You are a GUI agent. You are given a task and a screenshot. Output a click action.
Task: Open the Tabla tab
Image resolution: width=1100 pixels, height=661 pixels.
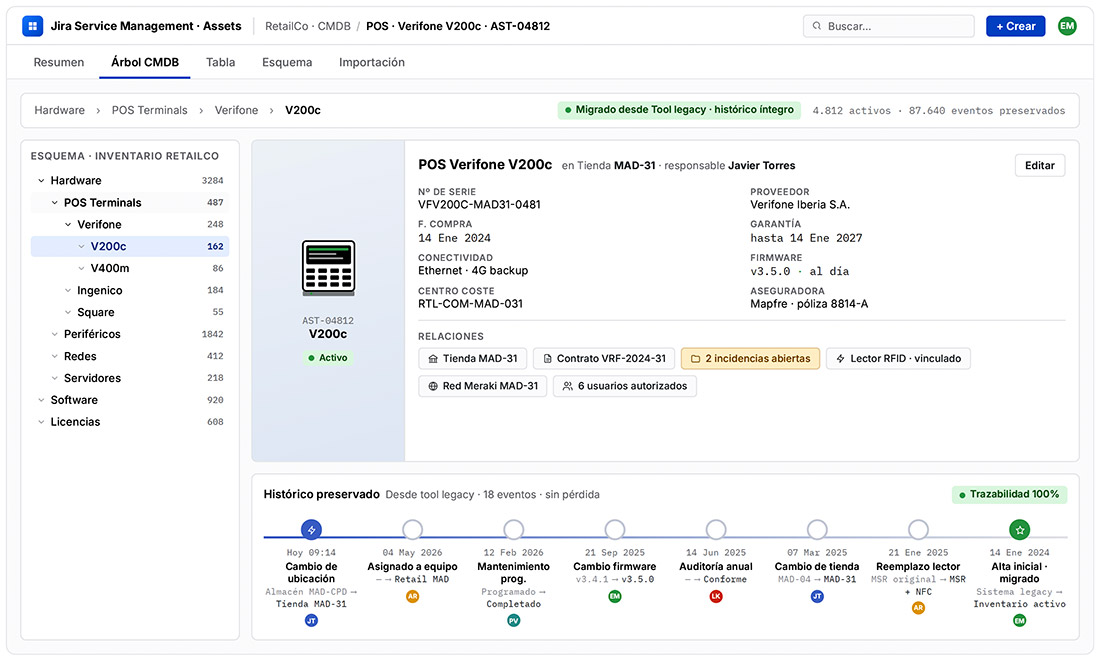[220, 62]
